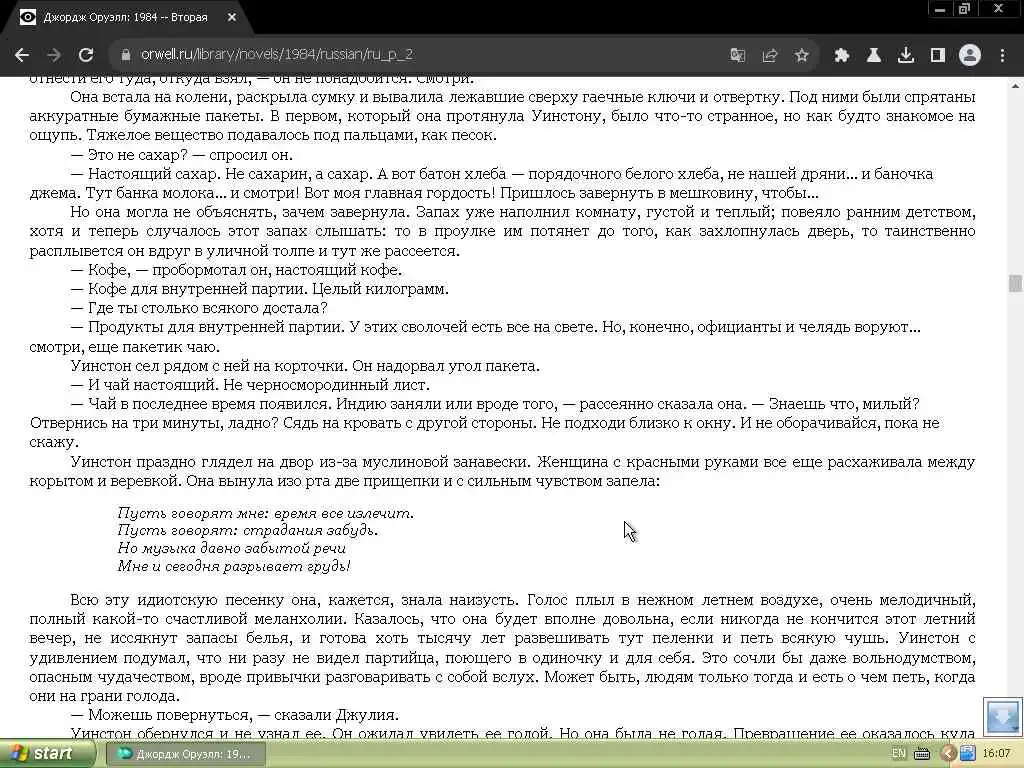1024x768 pixels.
Task: Expand hidden system tray icons
Action: click(x=948, y=754)
